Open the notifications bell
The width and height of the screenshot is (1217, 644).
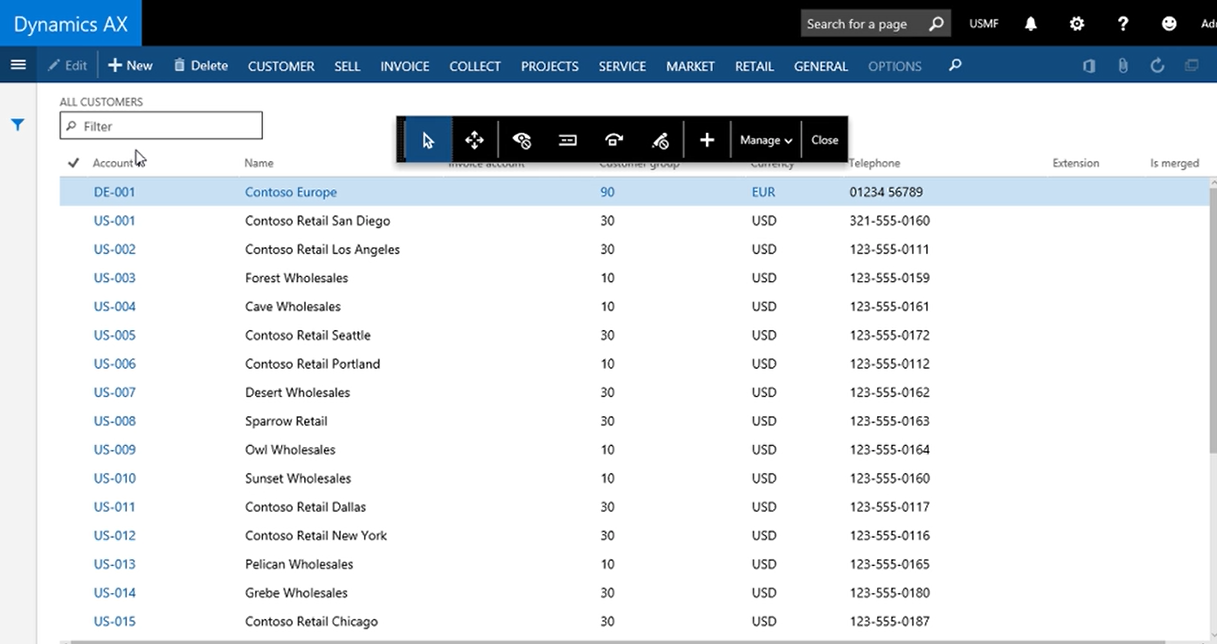click(1030, 24)
